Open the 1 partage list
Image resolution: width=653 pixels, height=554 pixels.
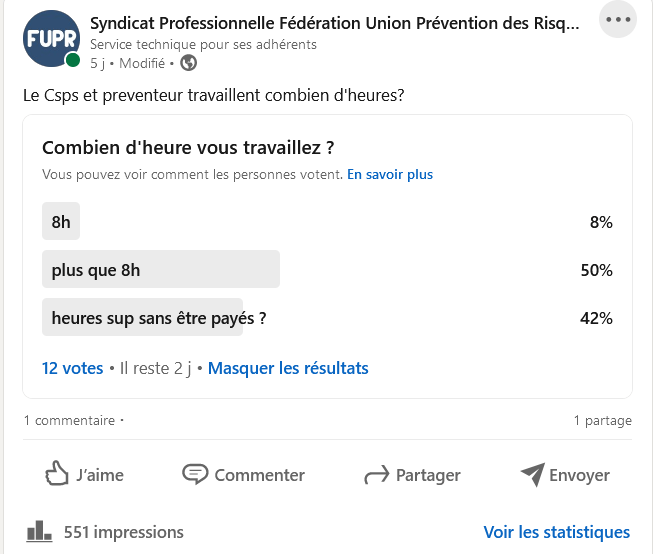(x=602, y=421)
